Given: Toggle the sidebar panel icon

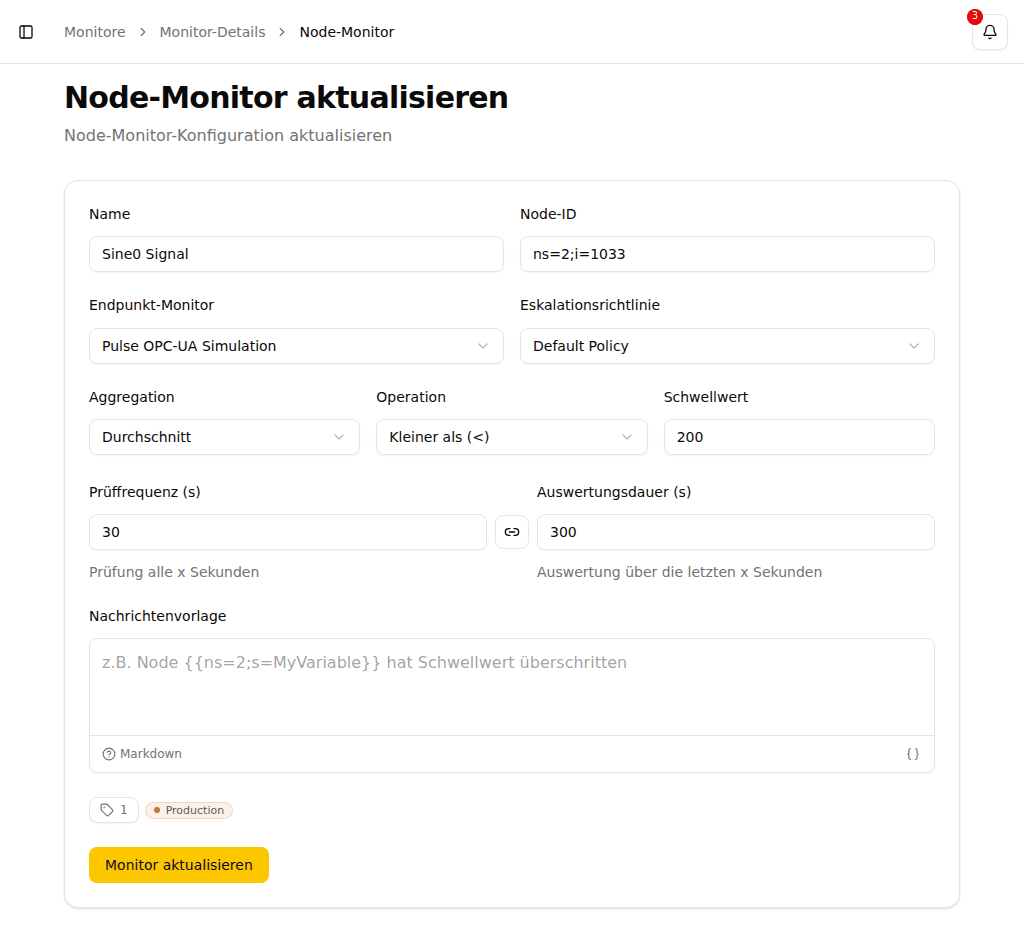Looking at the screenshot, I should click(26, 32).
